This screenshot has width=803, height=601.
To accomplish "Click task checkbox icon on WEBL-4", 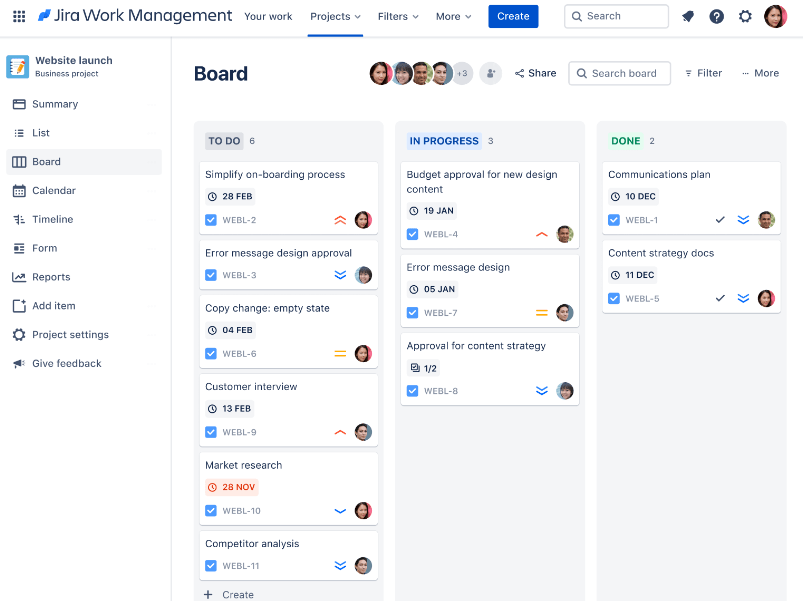I will coord(412,234).
